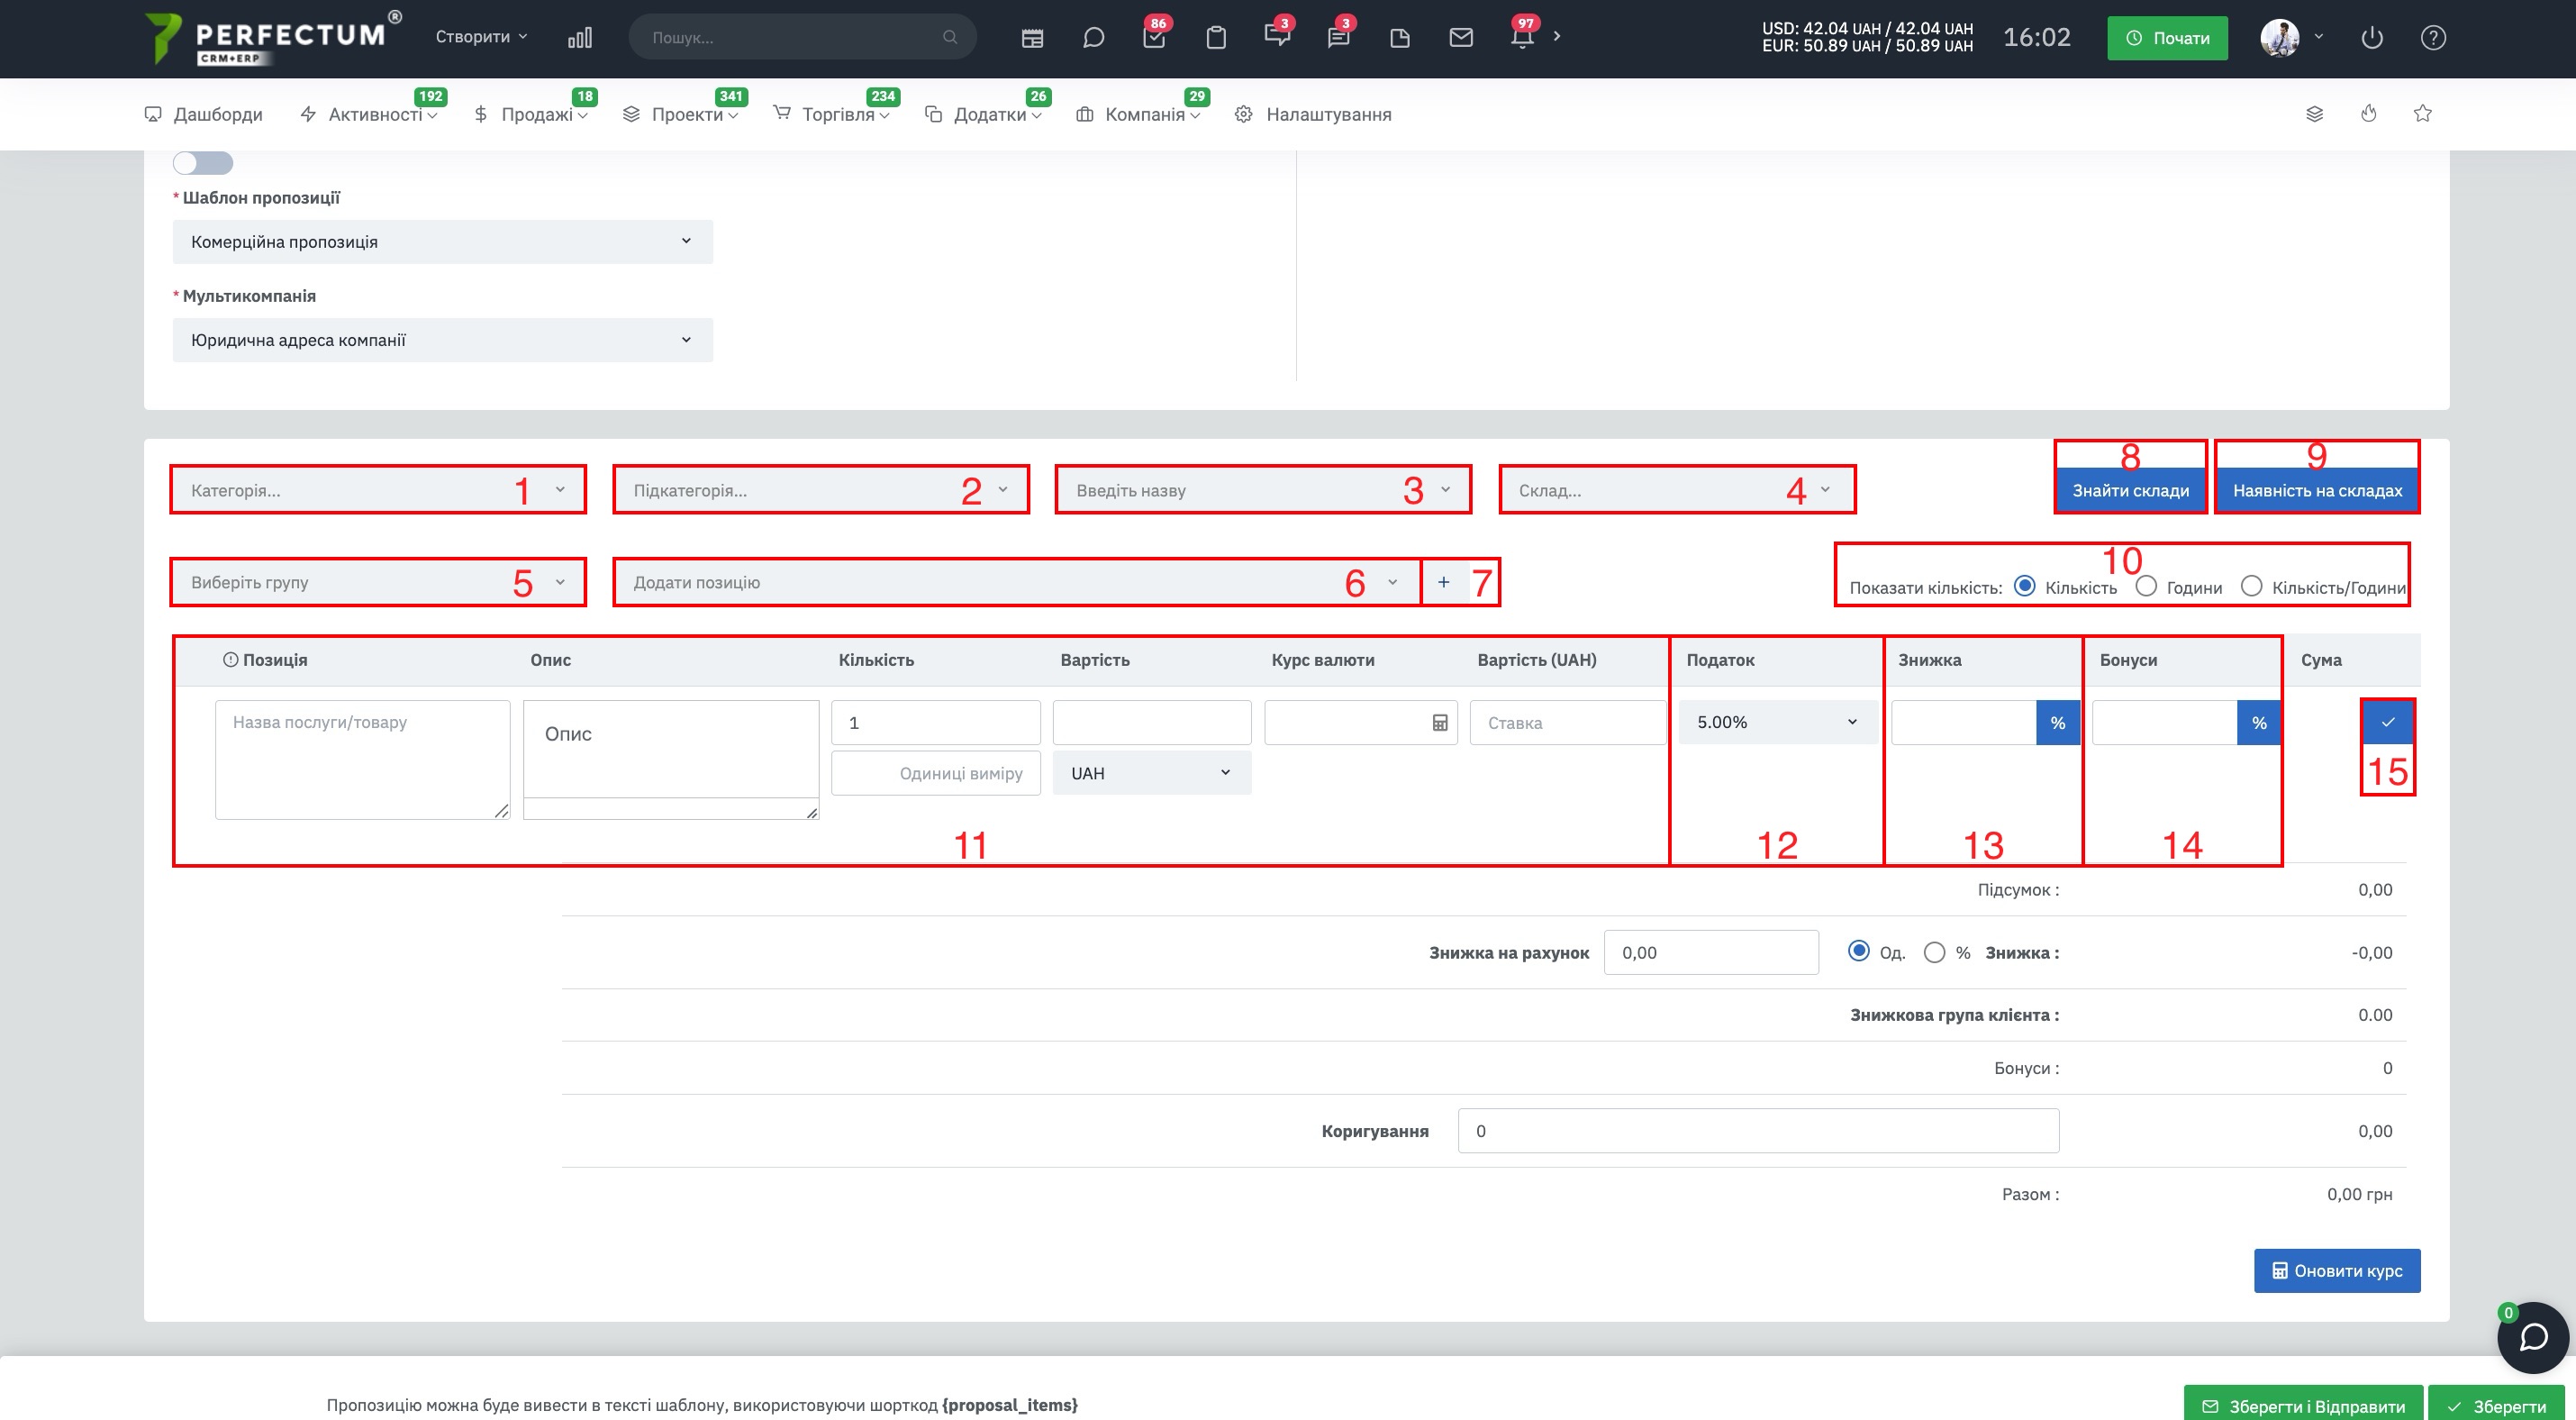Click the Коригування input field
Screen dimensions: 2576x1420
[x=1758, y=1131]
